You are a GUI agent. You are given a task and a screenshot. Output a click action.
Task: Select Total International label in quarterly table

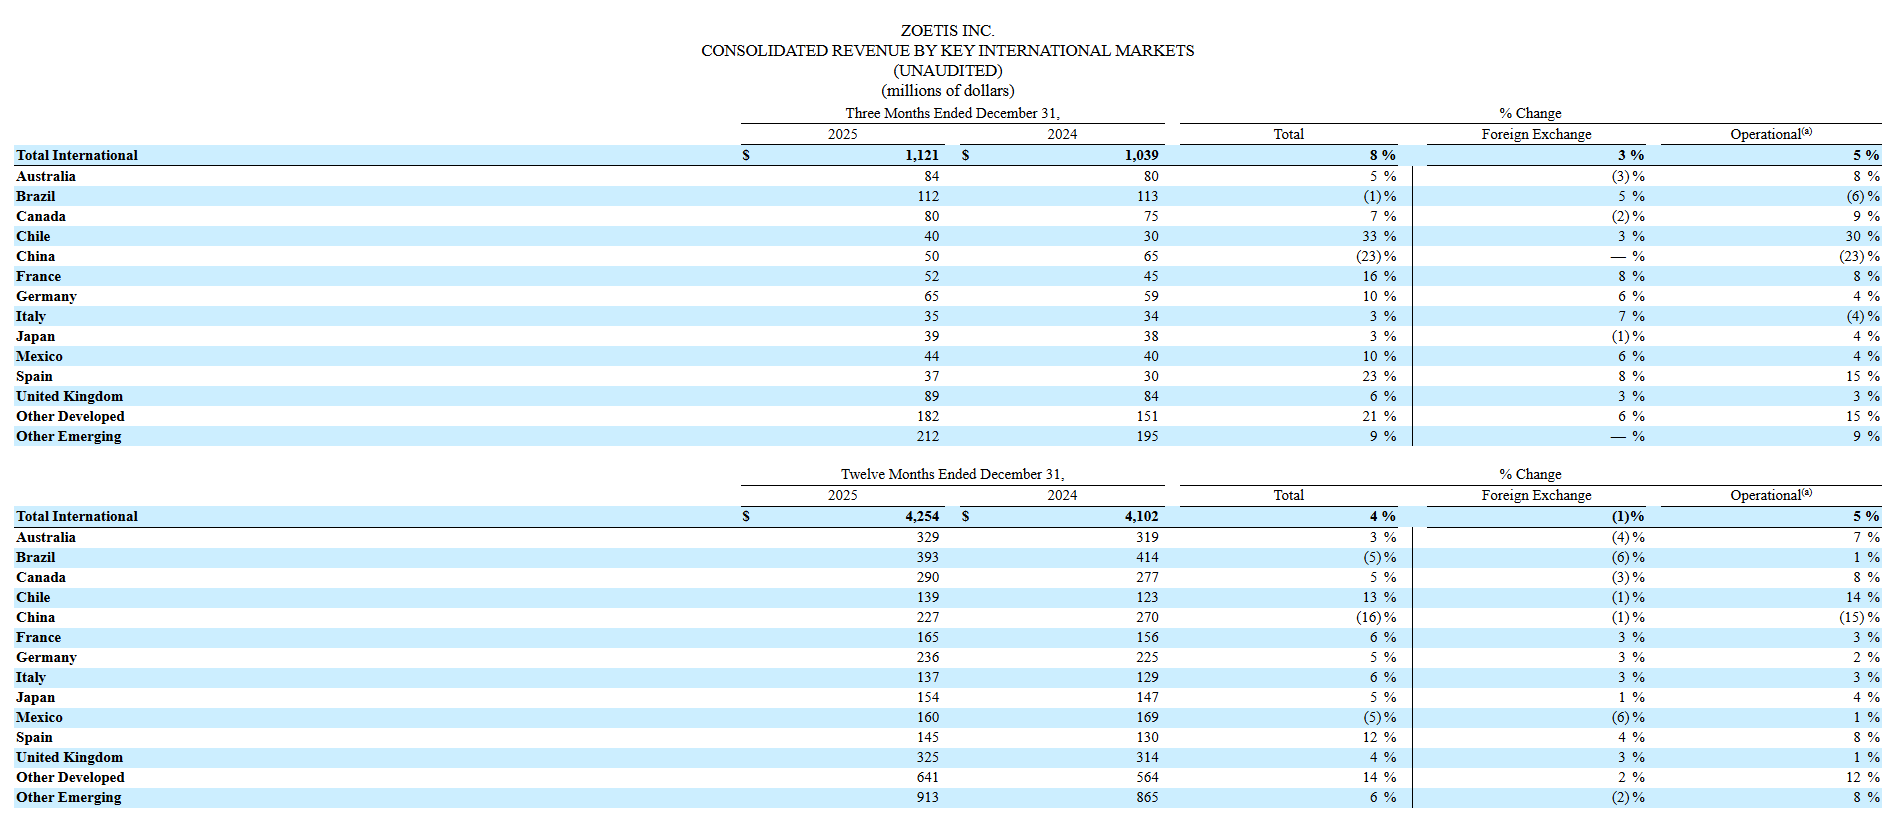[x=77, y=155]
